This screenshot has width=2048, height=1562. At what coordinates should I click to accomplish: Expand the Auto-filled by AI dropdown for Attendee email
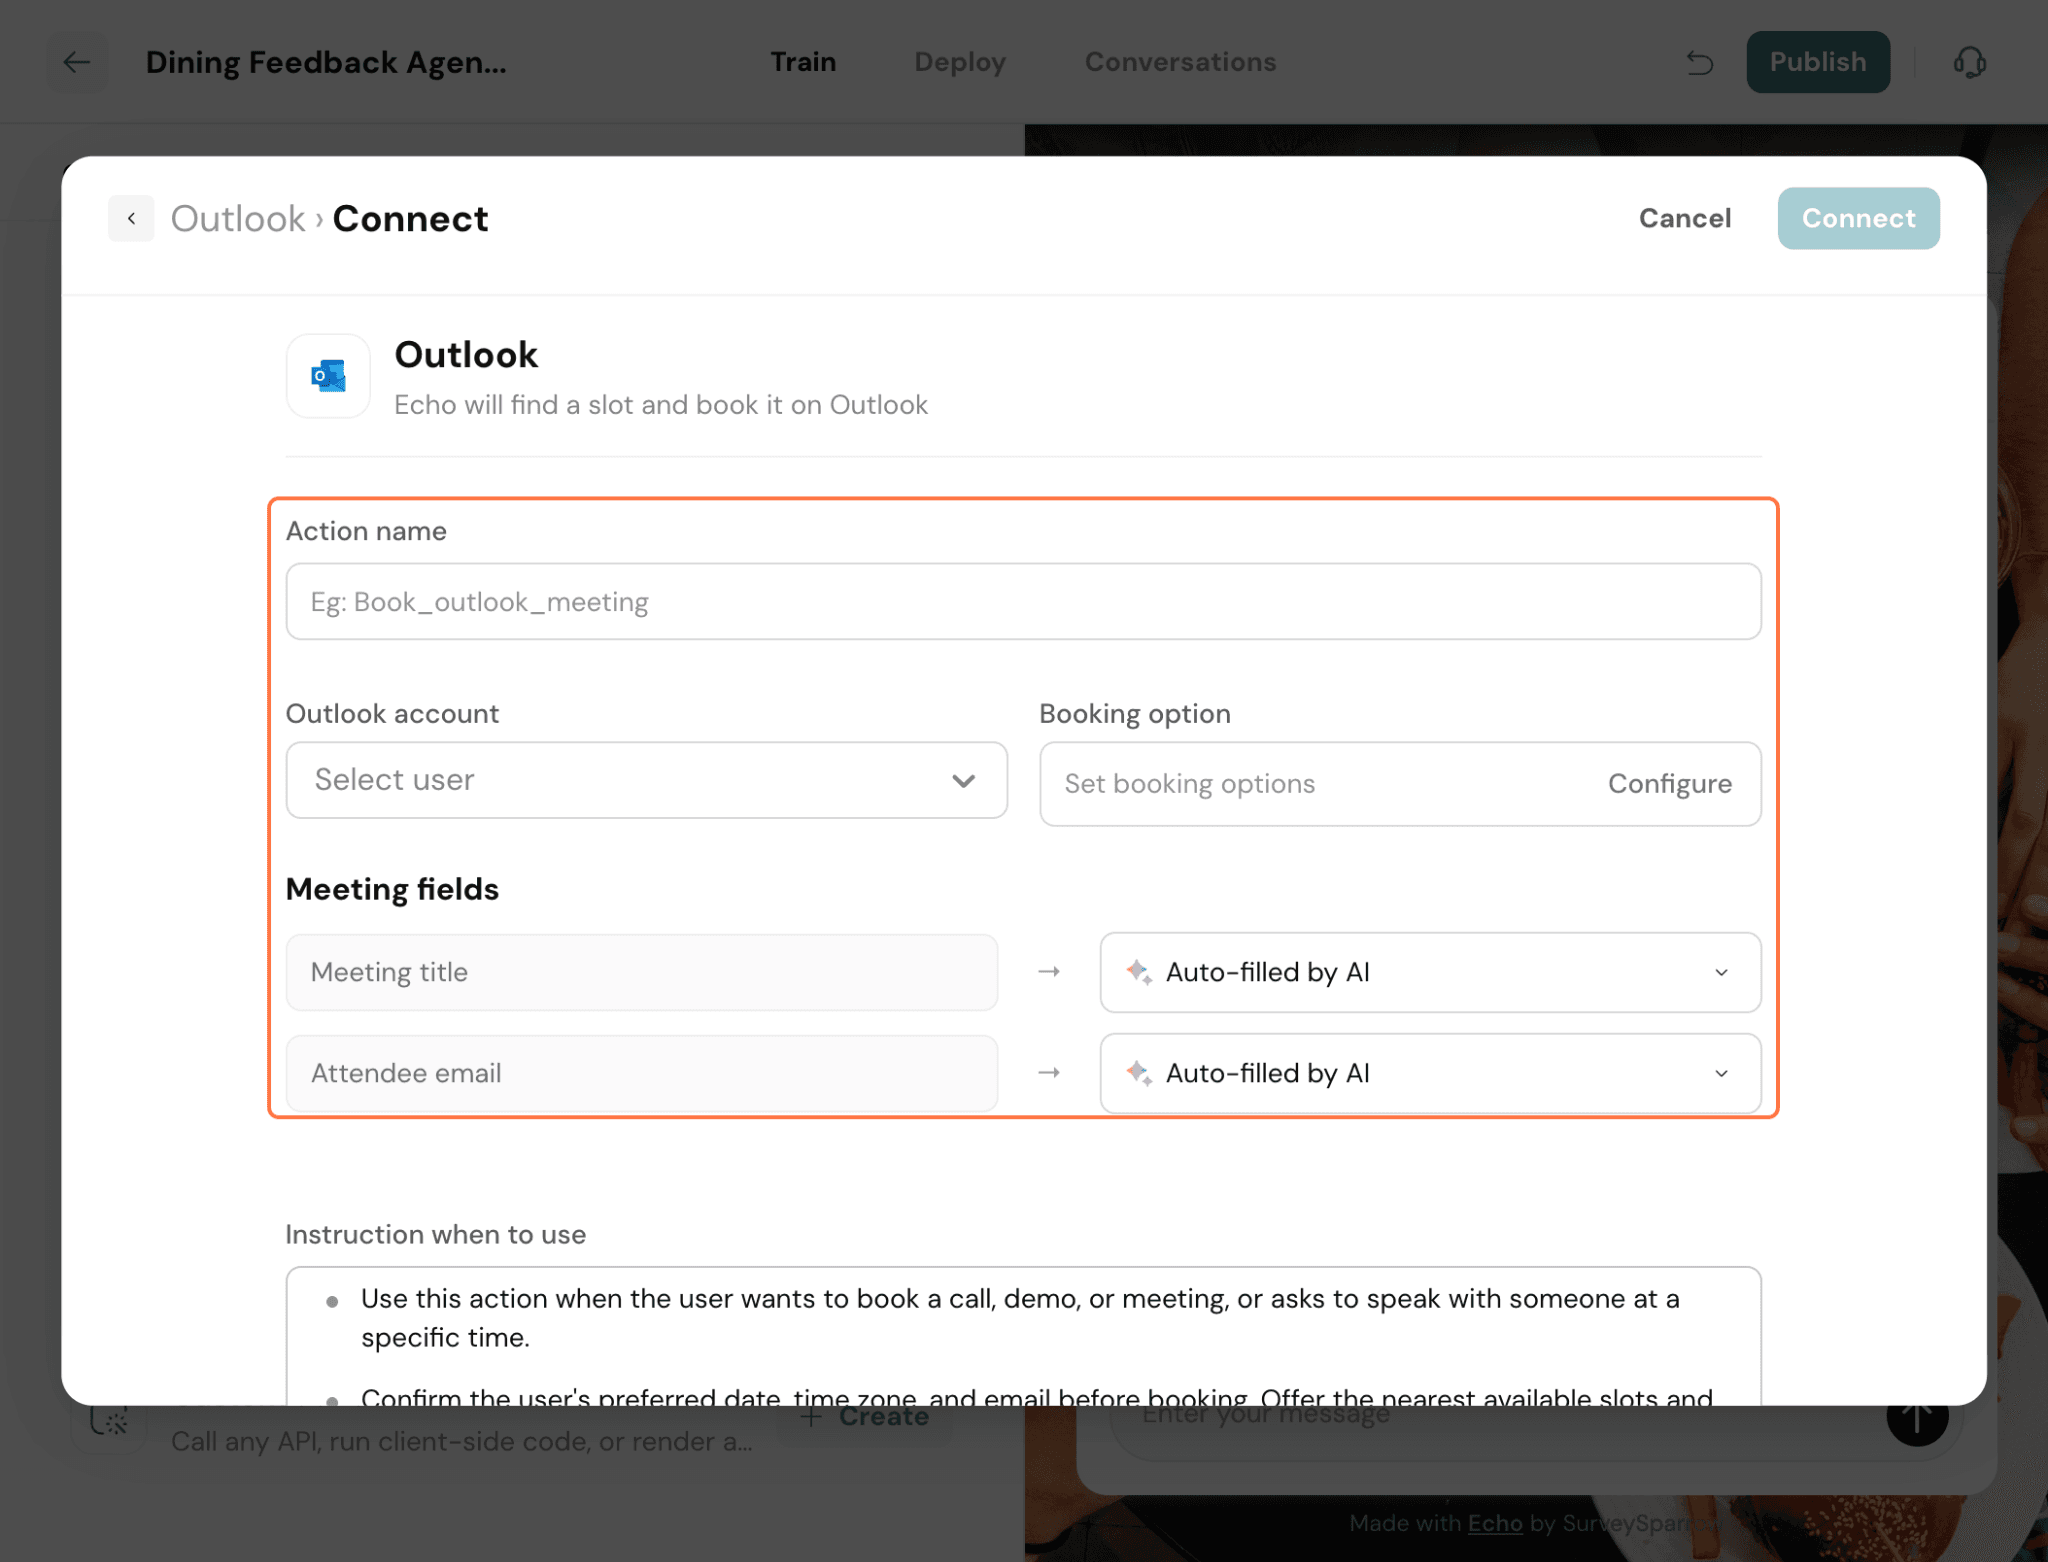(x=1430, y=1073)
